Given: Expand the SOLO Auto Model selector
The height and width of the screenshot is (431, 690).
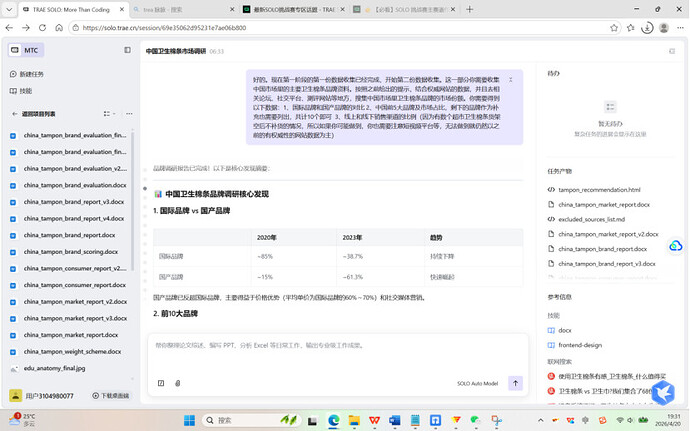Looking at the screenshot, I should [477, 383].
